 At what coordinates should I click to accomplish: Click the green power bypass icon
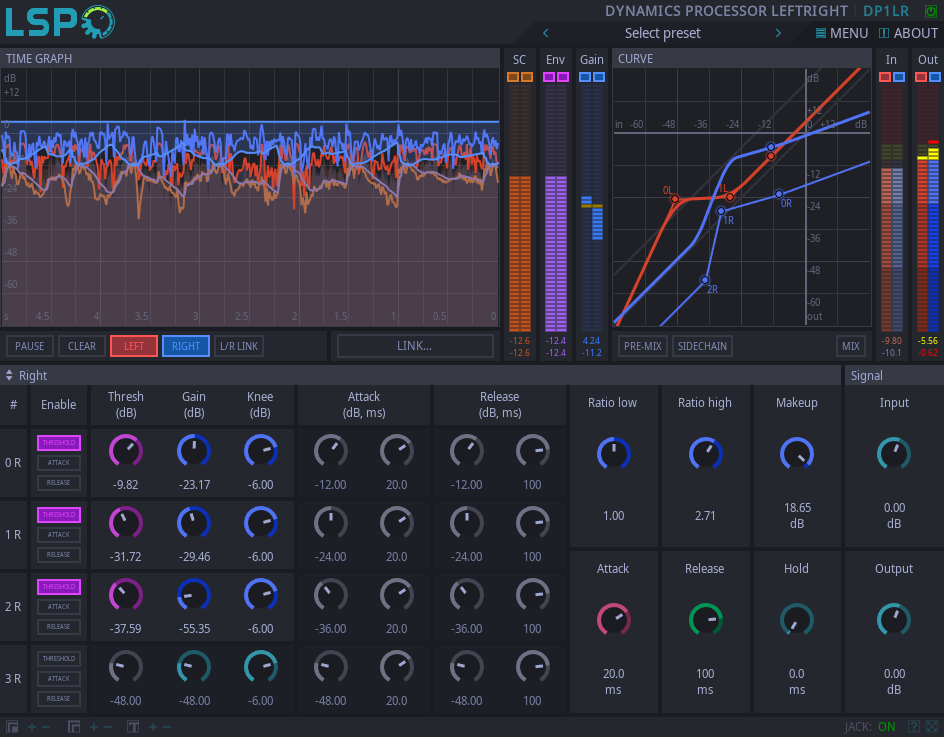pyautogui.click(x=931, y=11)
